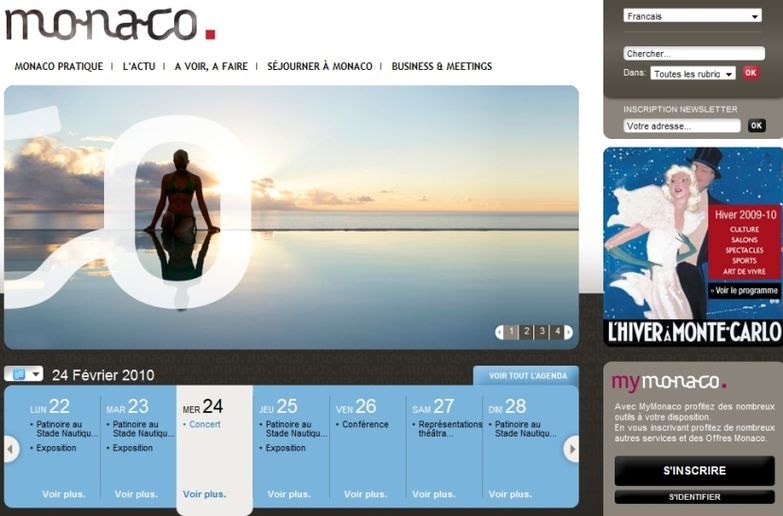783x516 pixels.
Task: Select Mercredi 24 in agenda
Action: click(x=203, y=407)
